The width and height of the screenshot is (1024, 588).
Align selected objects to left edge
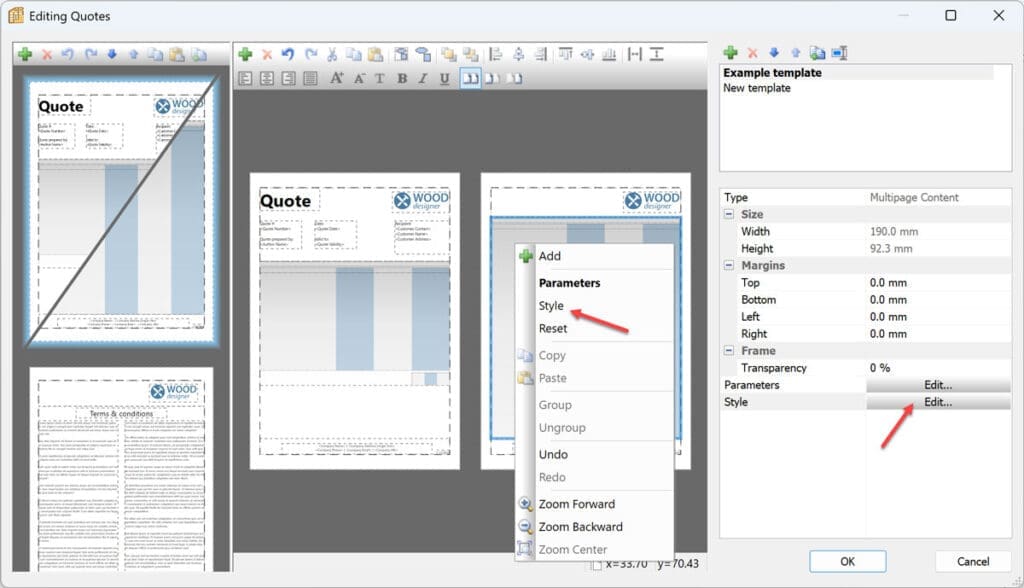496,54
